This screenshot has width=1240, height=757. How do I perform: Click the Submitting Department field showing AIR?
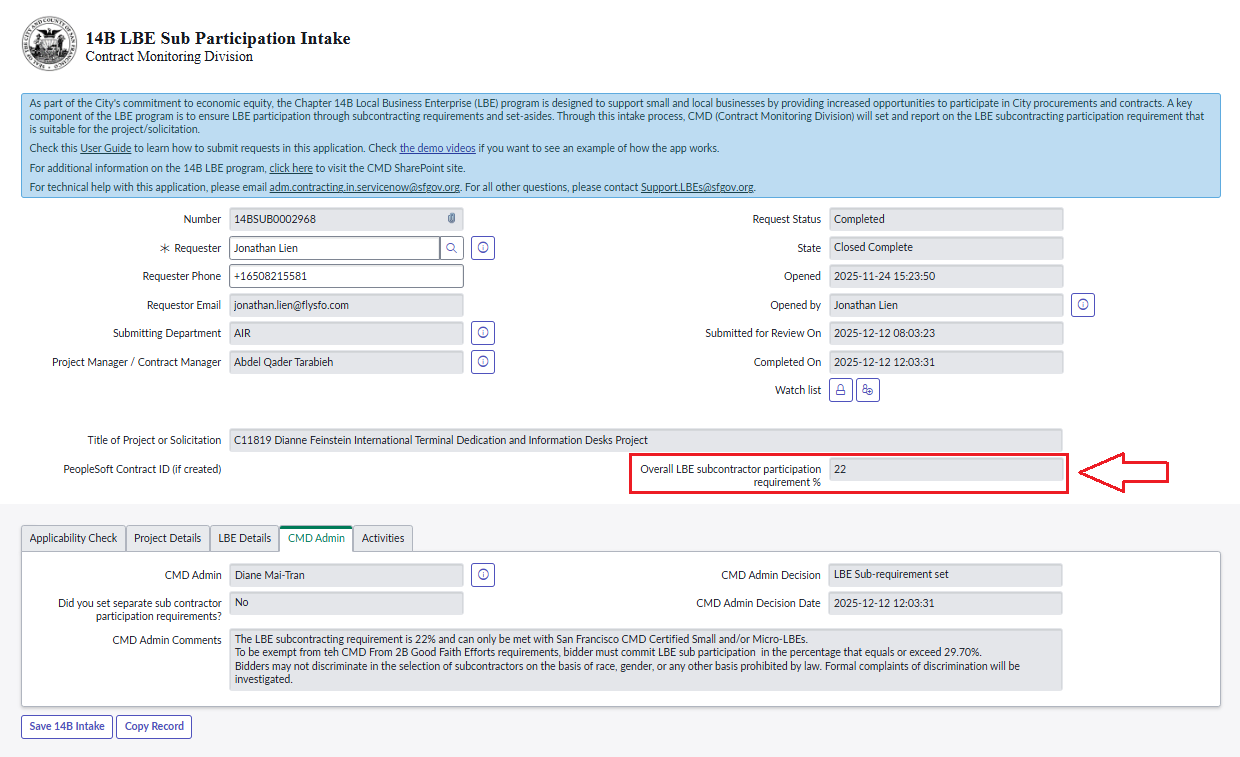point(346,333)
